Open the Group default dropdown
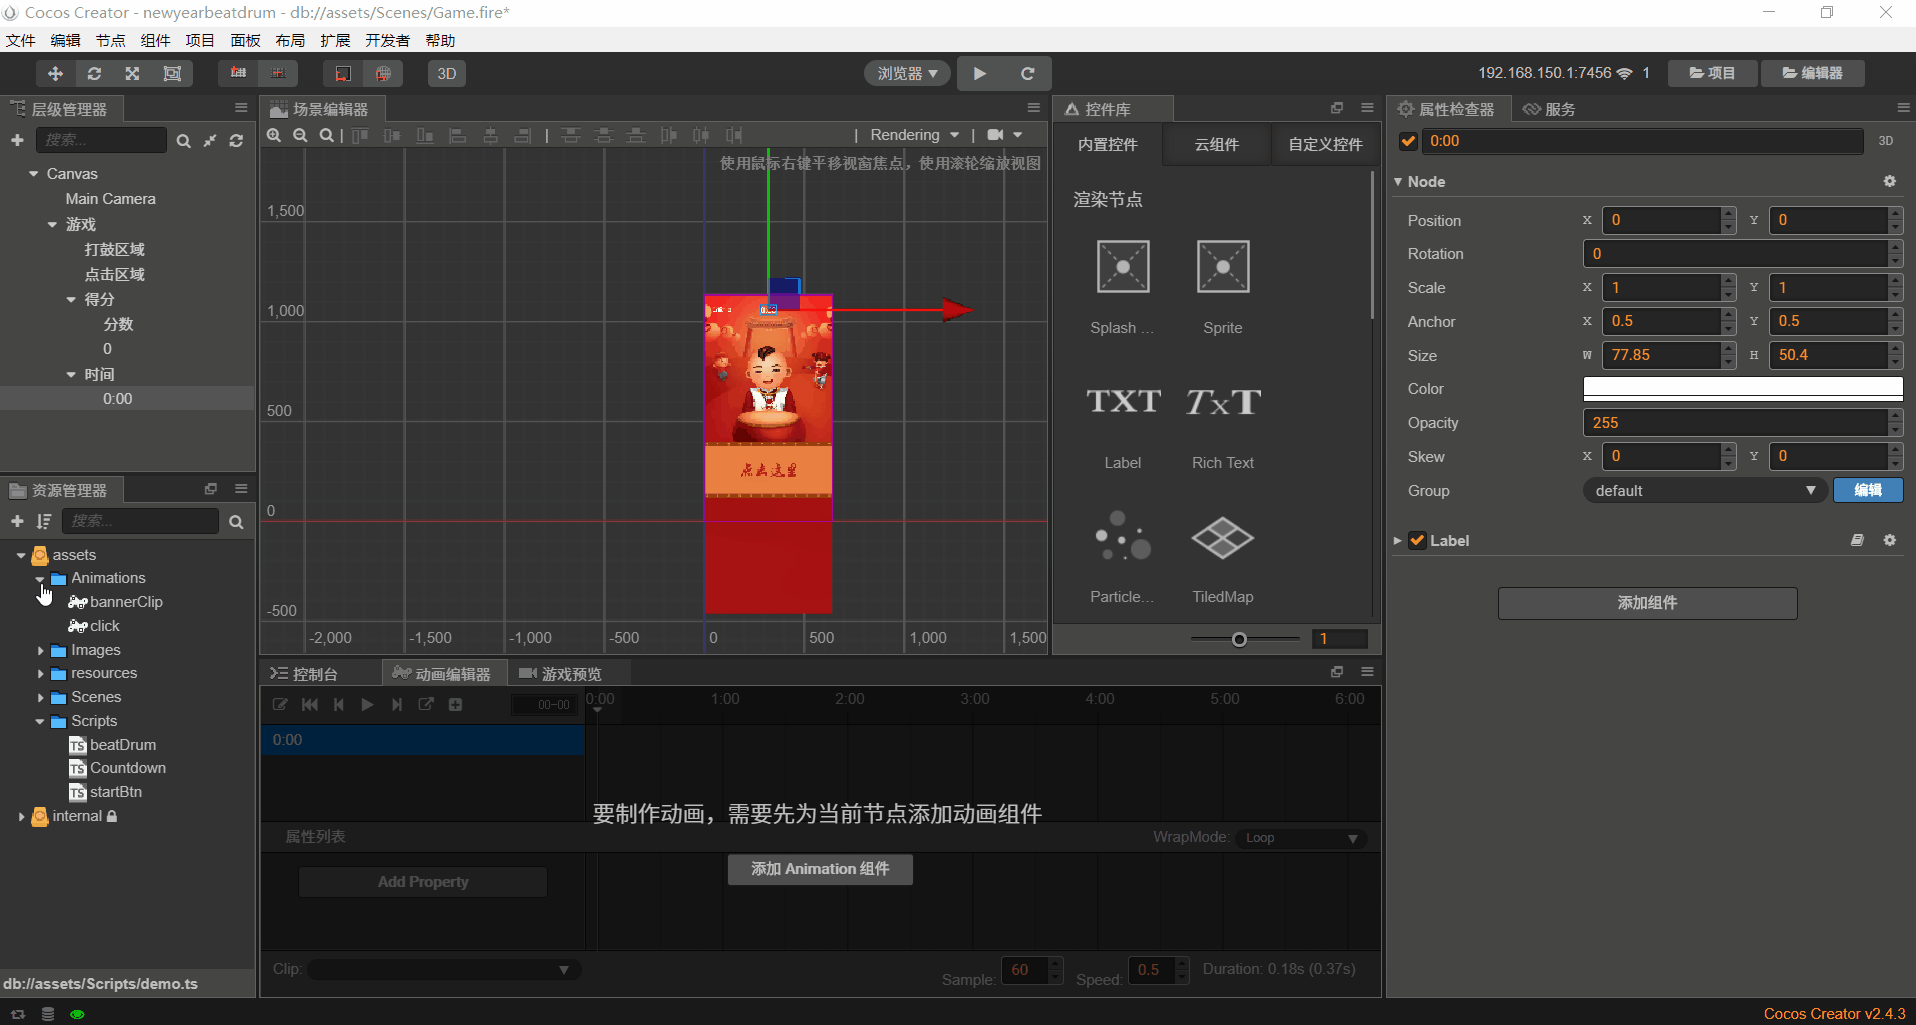The width and height of the screenshot is (1916, 1025). (x=1705, y=491)
